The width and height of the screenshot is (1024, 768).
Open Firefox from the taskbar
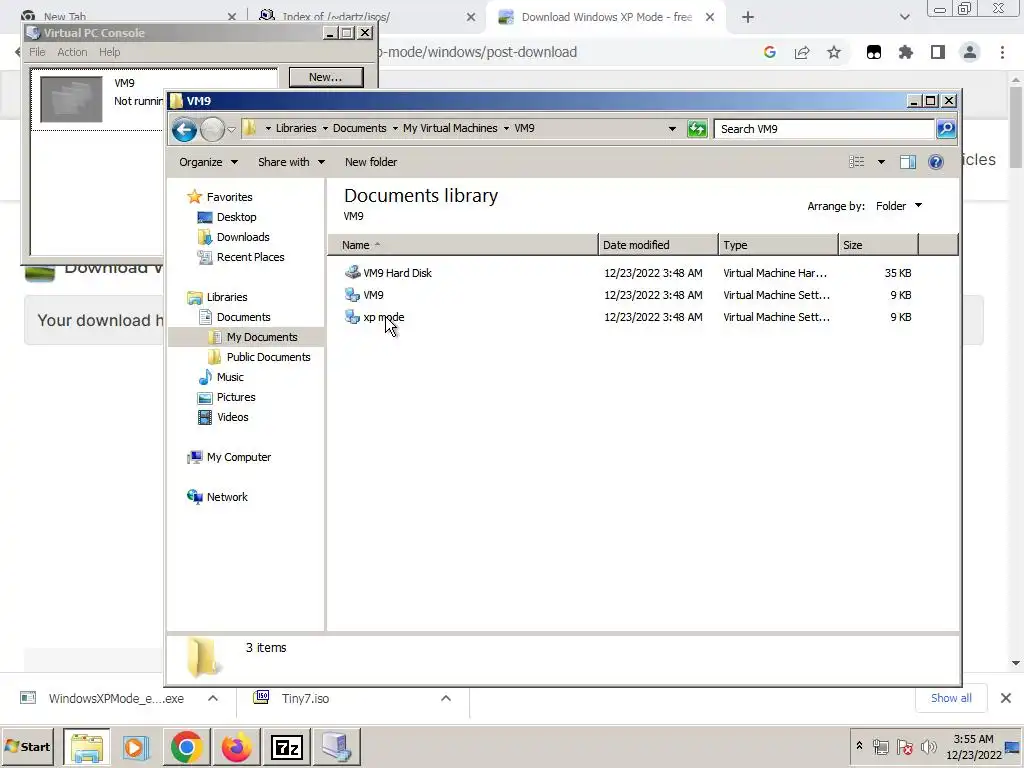pyautogui.click(x=236, y=746)
